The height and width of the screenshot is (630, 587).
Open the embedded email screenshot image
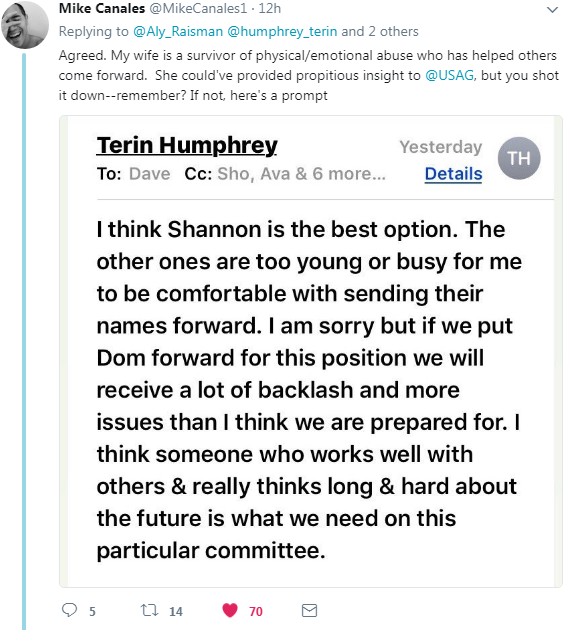(311, 352)
